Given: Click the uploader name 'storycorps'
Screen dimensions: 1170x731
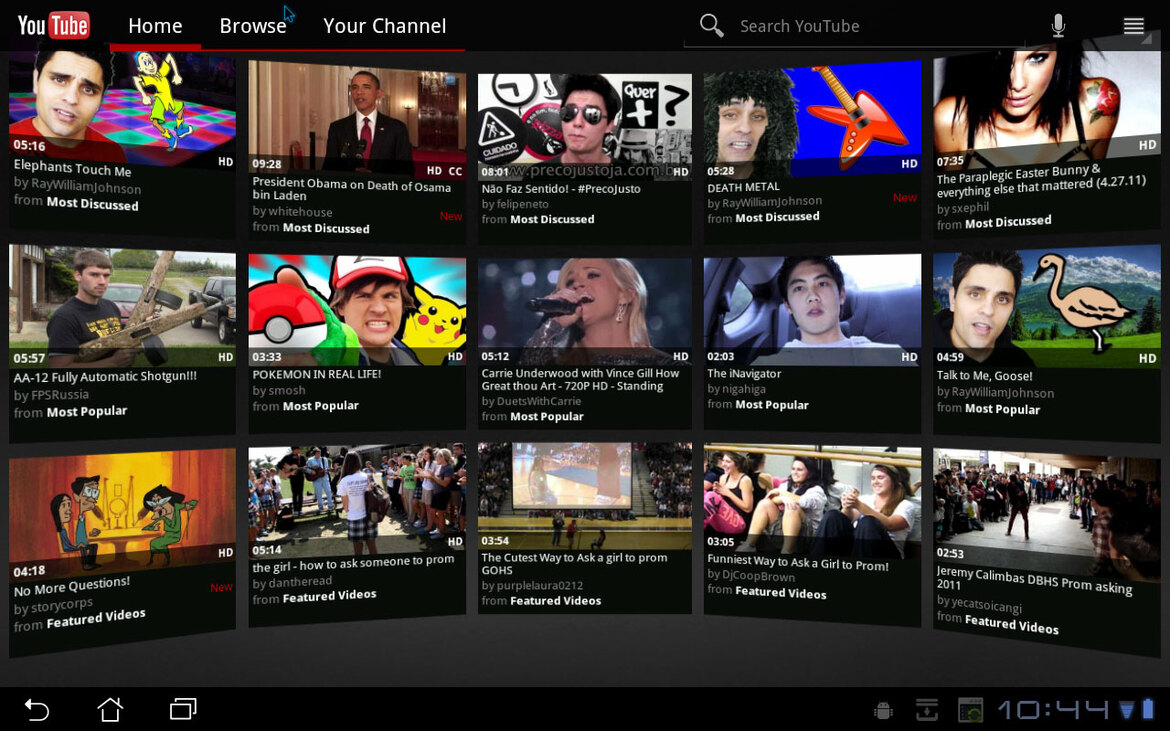Looking at the screenshot, I should tap(62, 604).
